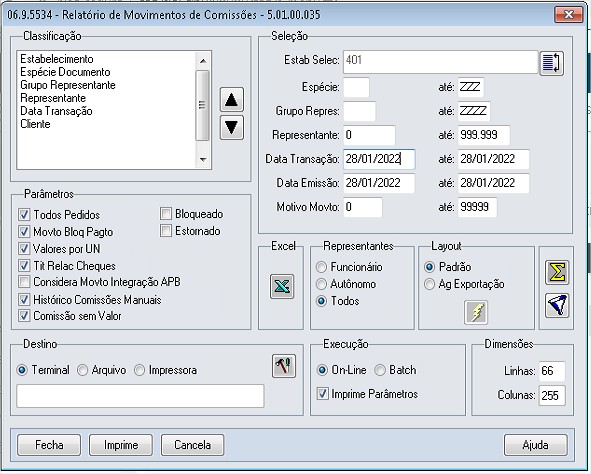Click Motivo Movto start field
The height and width of the screenshot is (474, 591).
(363, 207)
